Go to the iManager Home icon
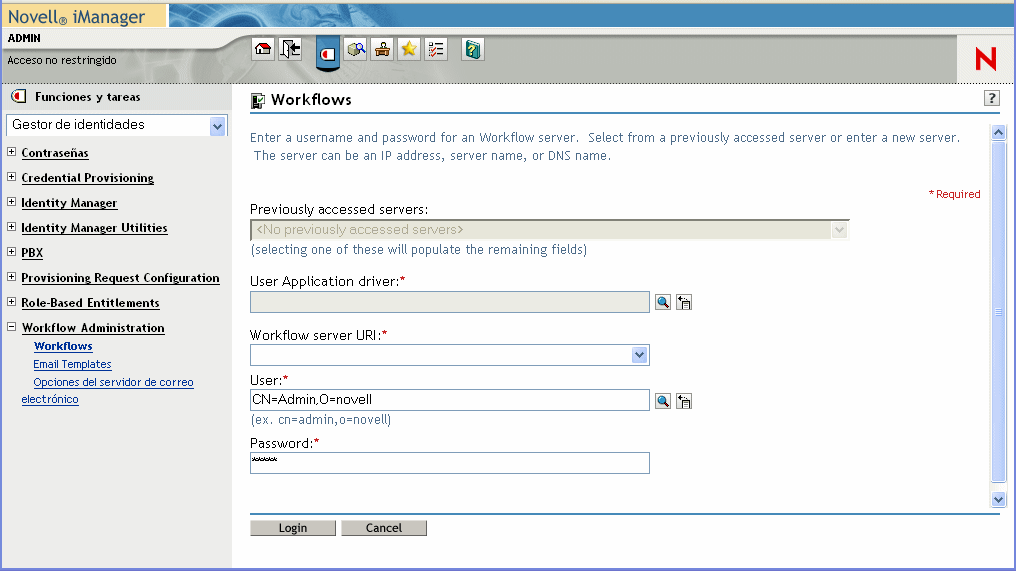The image size is (1016, 571). click(x=263, y=49)
